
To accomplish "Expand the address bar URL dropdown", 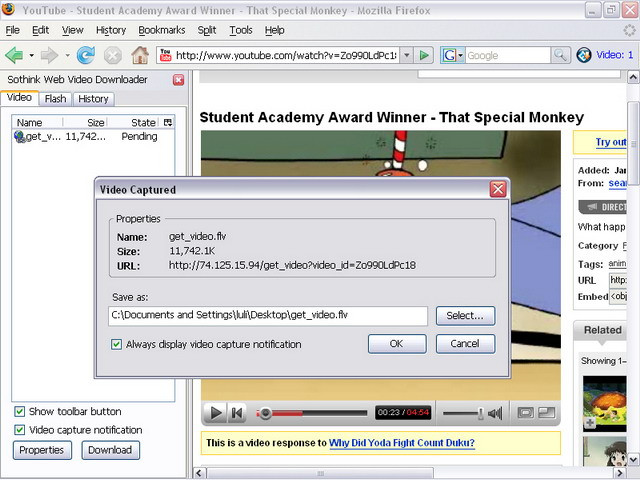I will coord(407,55).
